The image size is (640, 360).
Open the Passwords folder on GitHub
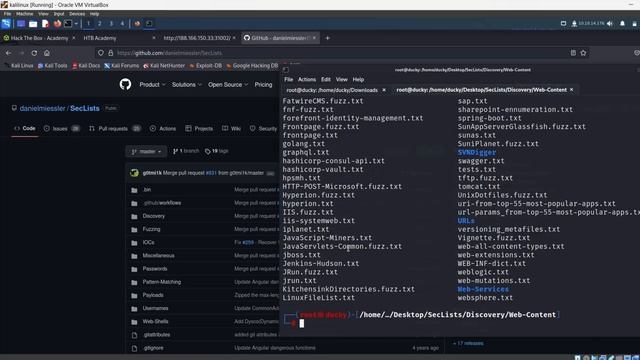click(155, 269)
